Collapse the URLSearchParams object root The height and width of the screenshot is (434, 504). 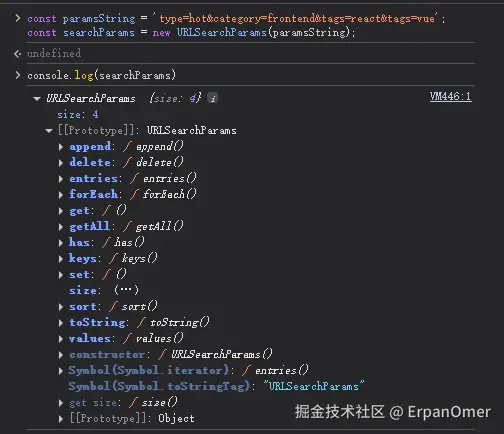click(37, 99)
